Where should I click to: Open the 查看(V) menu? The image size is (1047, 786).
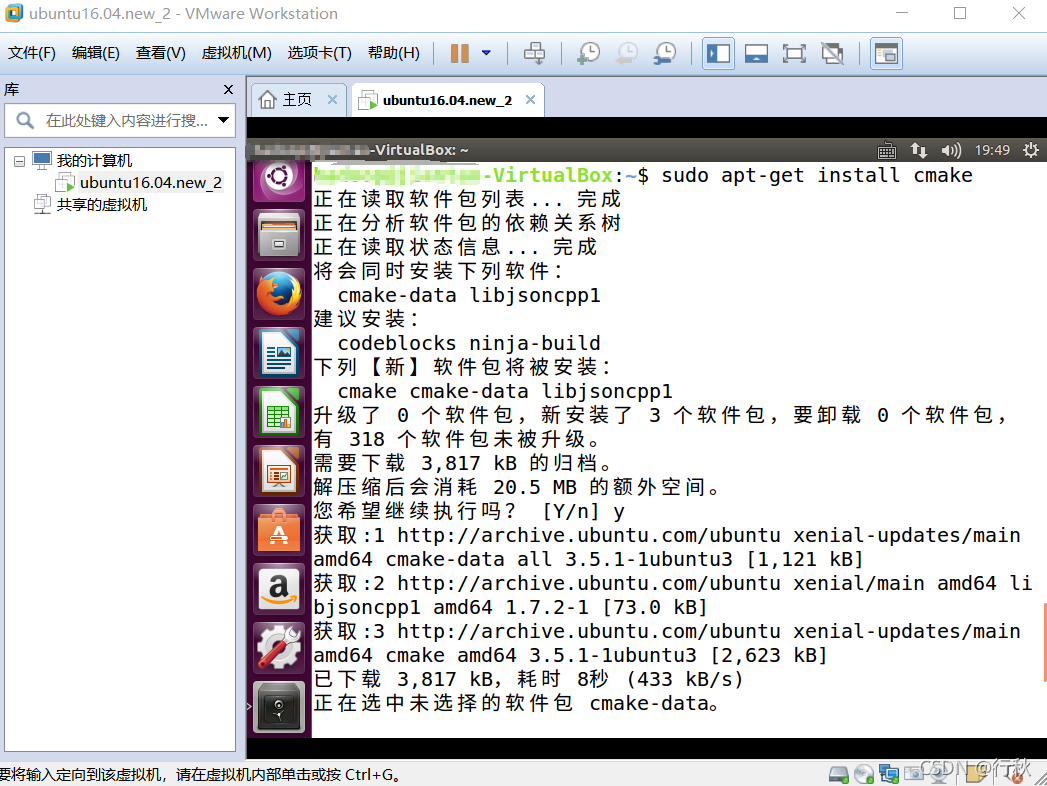(x=160, y=53)
